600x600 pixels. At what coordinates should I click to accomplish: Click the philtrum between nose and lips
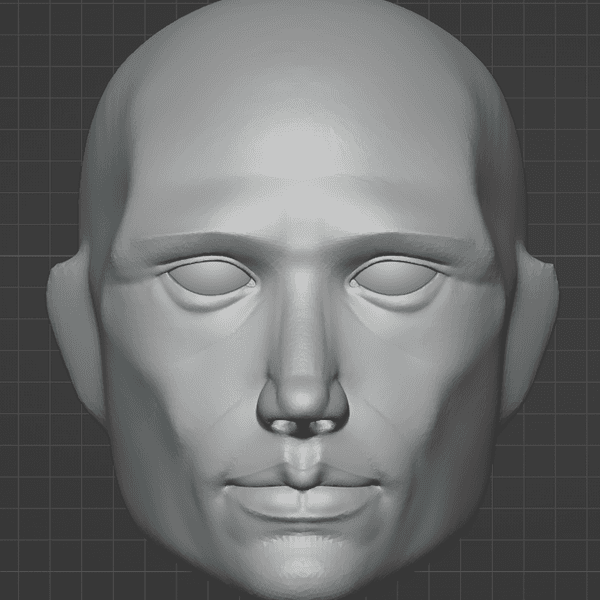click(302, 453)
